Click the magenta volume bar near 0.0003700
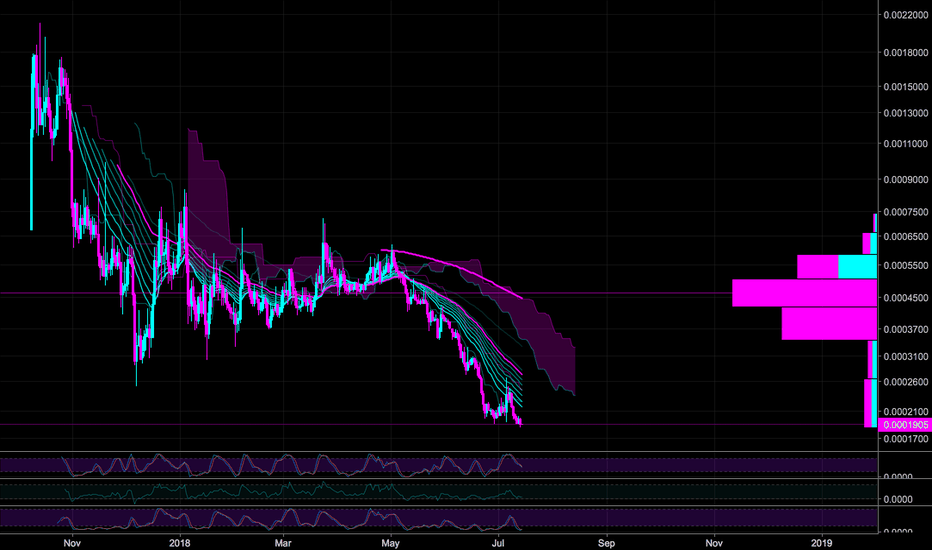The image size is (932, 550). (829, 323)
